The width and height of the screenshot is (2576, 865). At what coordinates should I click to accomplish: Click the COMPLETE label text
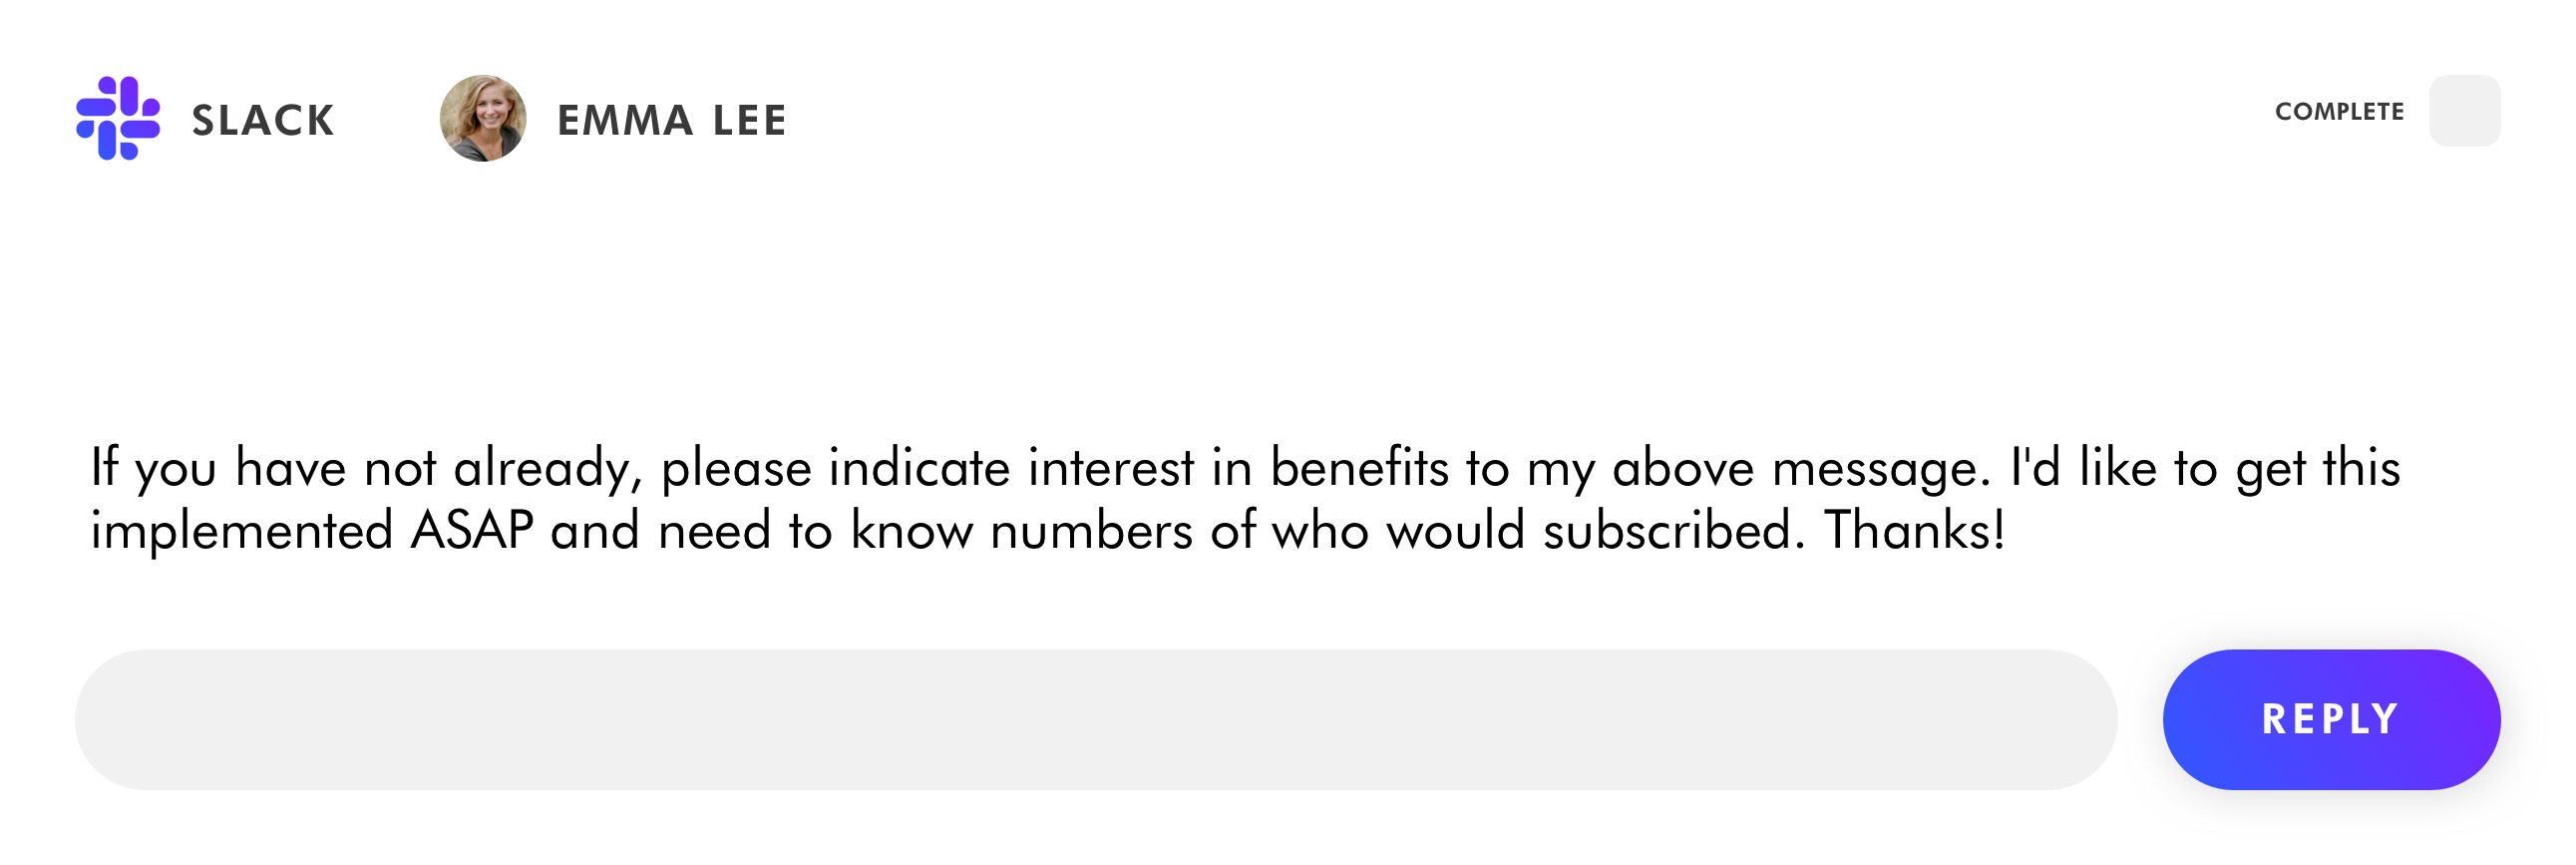(2339, 111)
